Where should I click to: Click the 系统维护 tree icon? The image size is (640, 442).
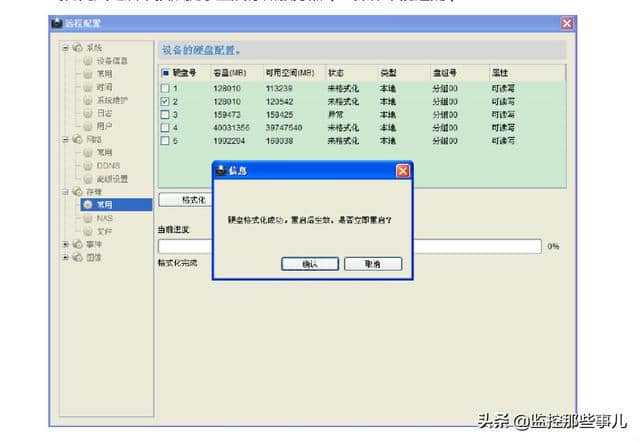[88, 100]
